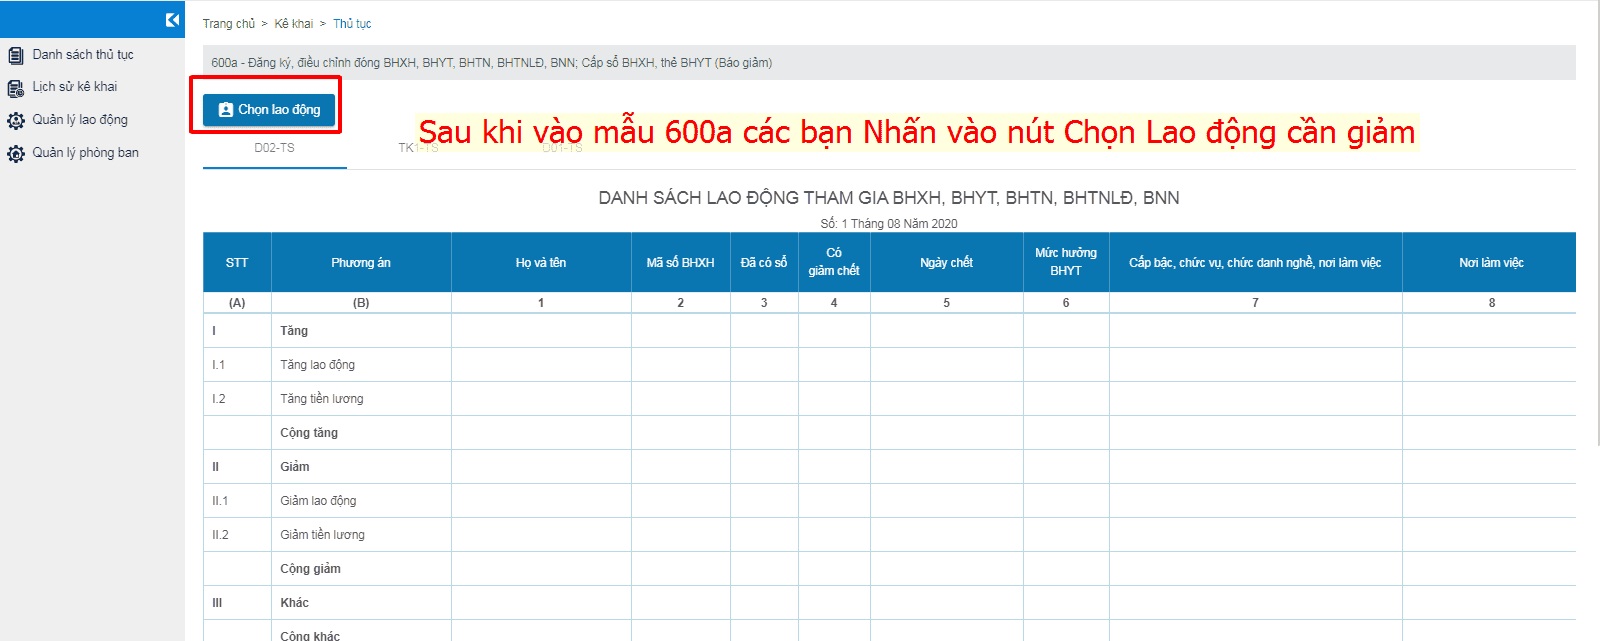Viewport: 1600px width, 641px height.
Task: Select the Giảm tiền lương row
Action: (x=889, y=535)
